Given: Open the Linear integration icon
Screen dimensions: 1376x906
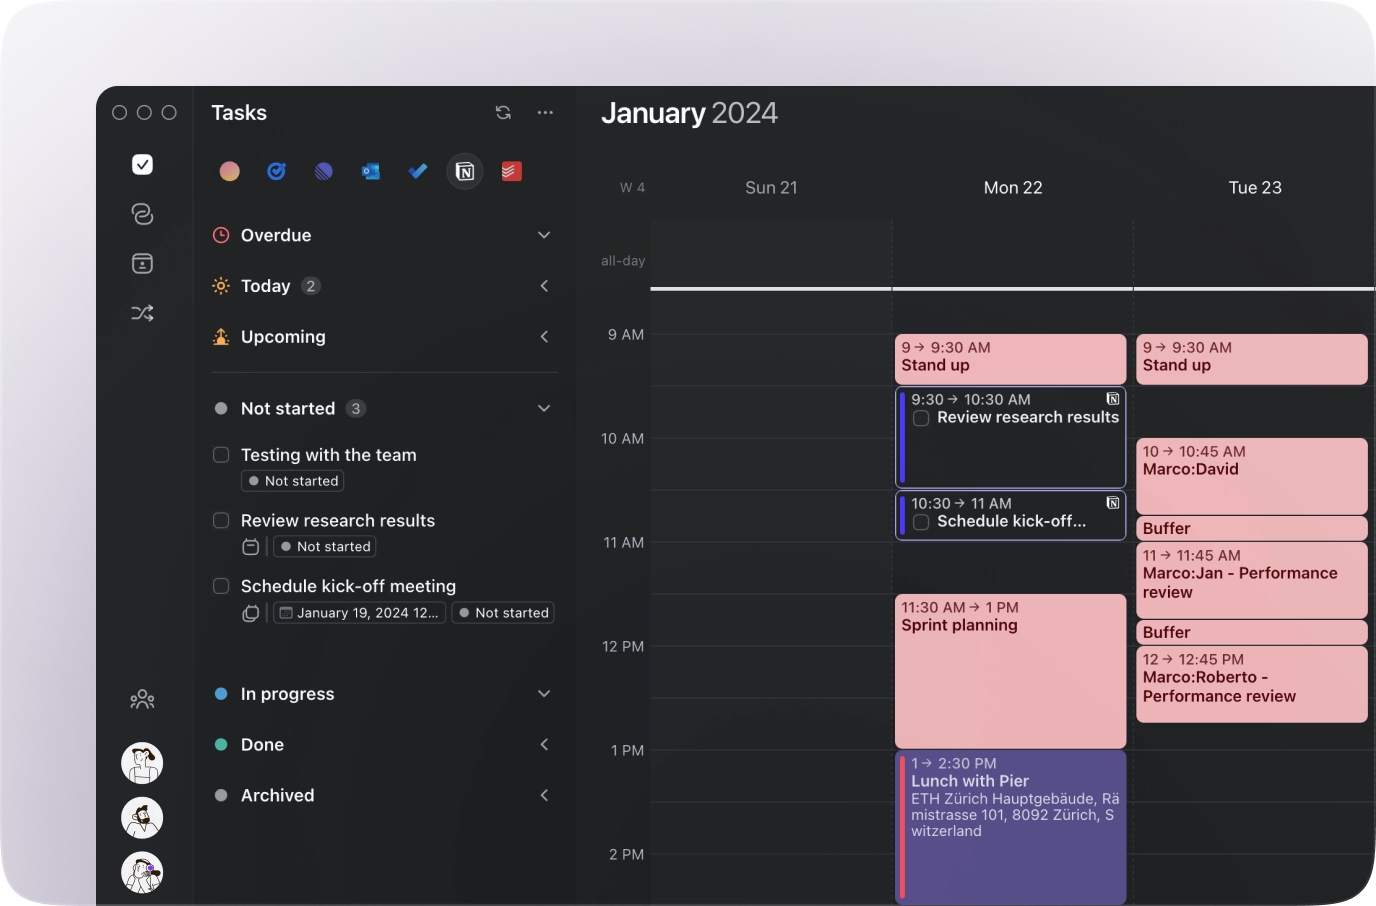Looking at the screenshot, I should pyautogui.click(x=324, y=172).
